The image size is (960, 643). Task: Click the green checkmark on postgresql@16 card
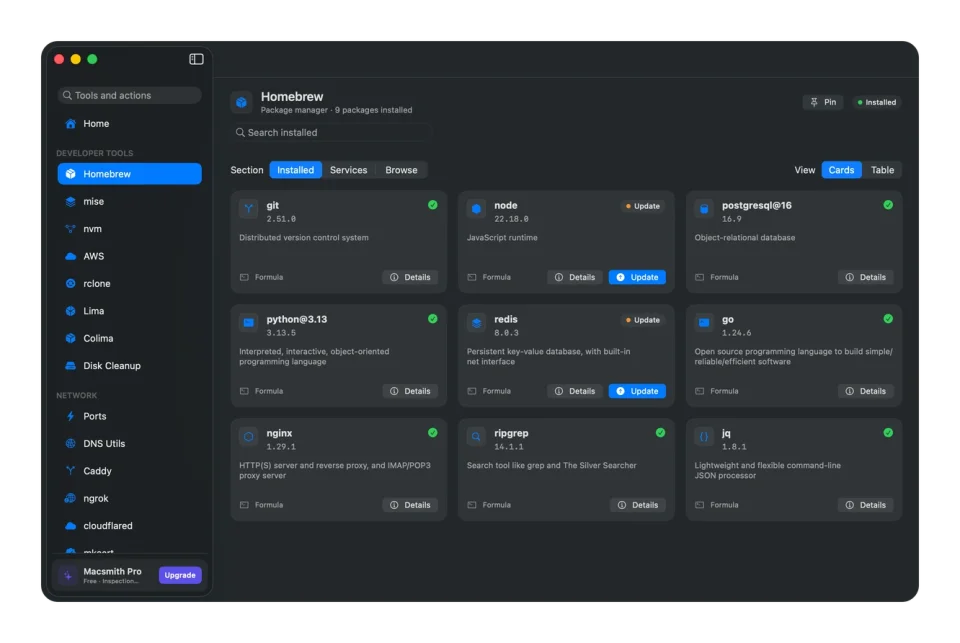coord(888,205)
